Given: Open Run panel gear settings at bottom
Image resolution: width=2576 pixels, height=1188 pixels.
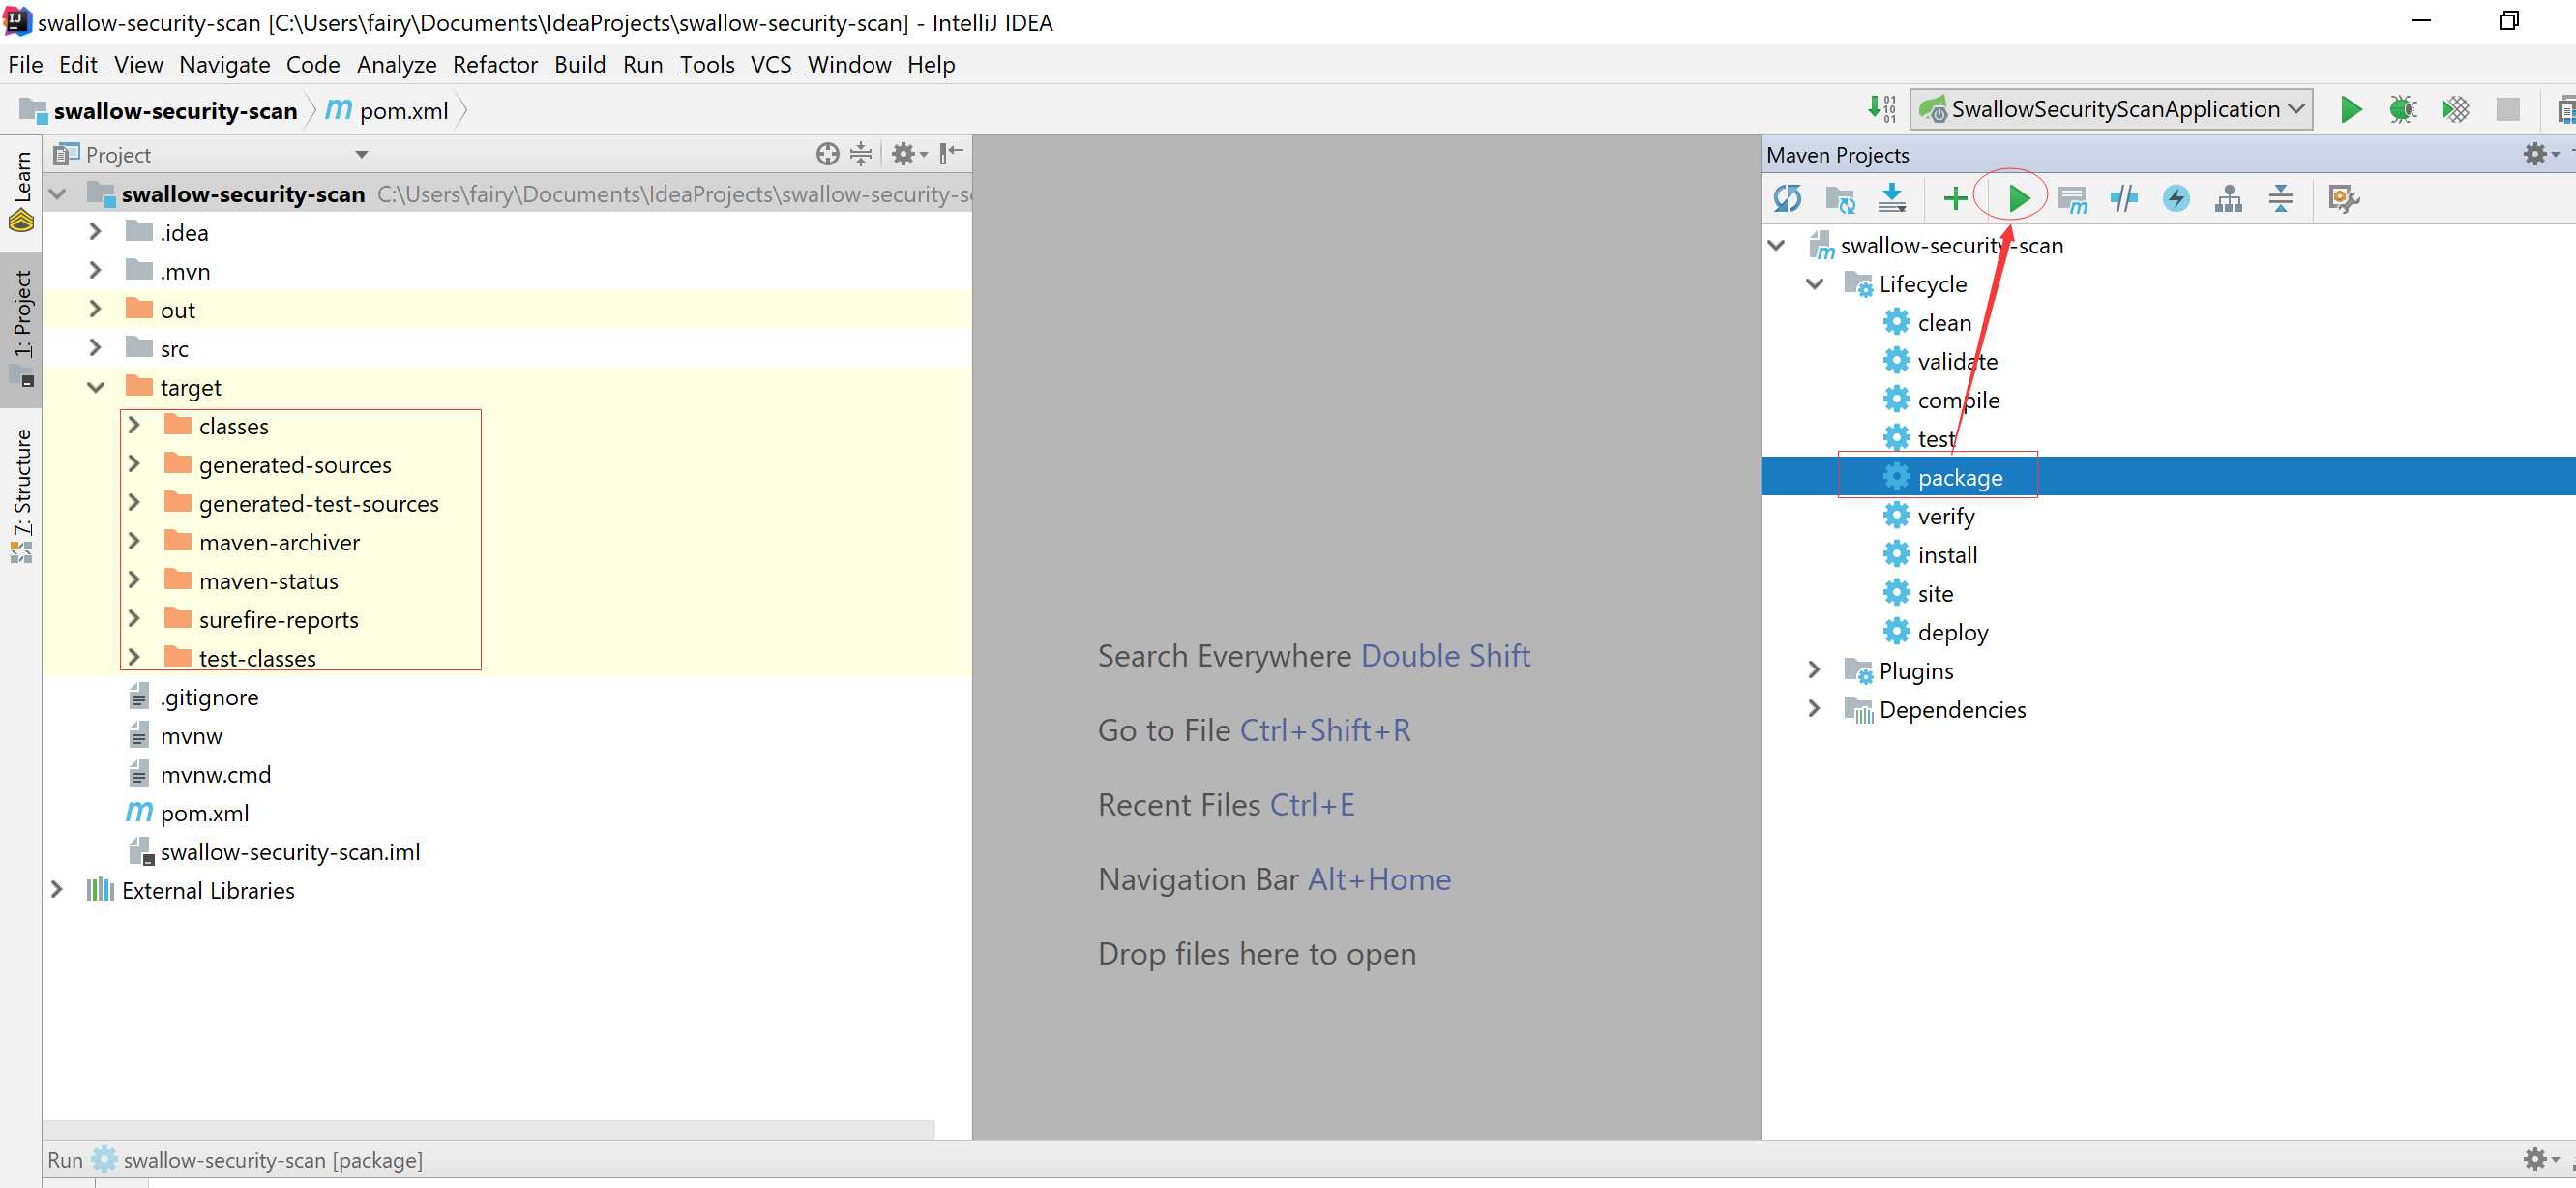Looking at the screenshot, I should coord(2539,1159).
